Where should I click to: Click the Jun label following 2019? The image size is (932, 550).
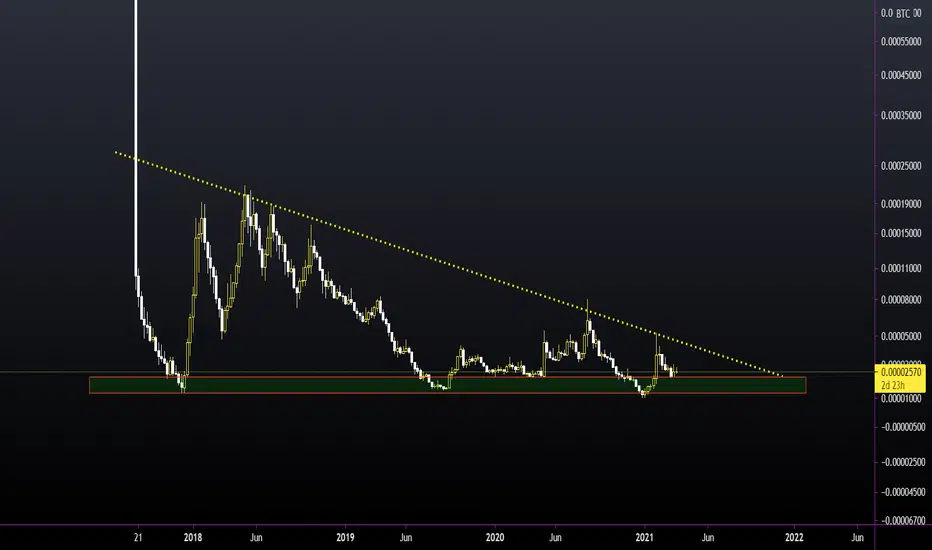405,538
